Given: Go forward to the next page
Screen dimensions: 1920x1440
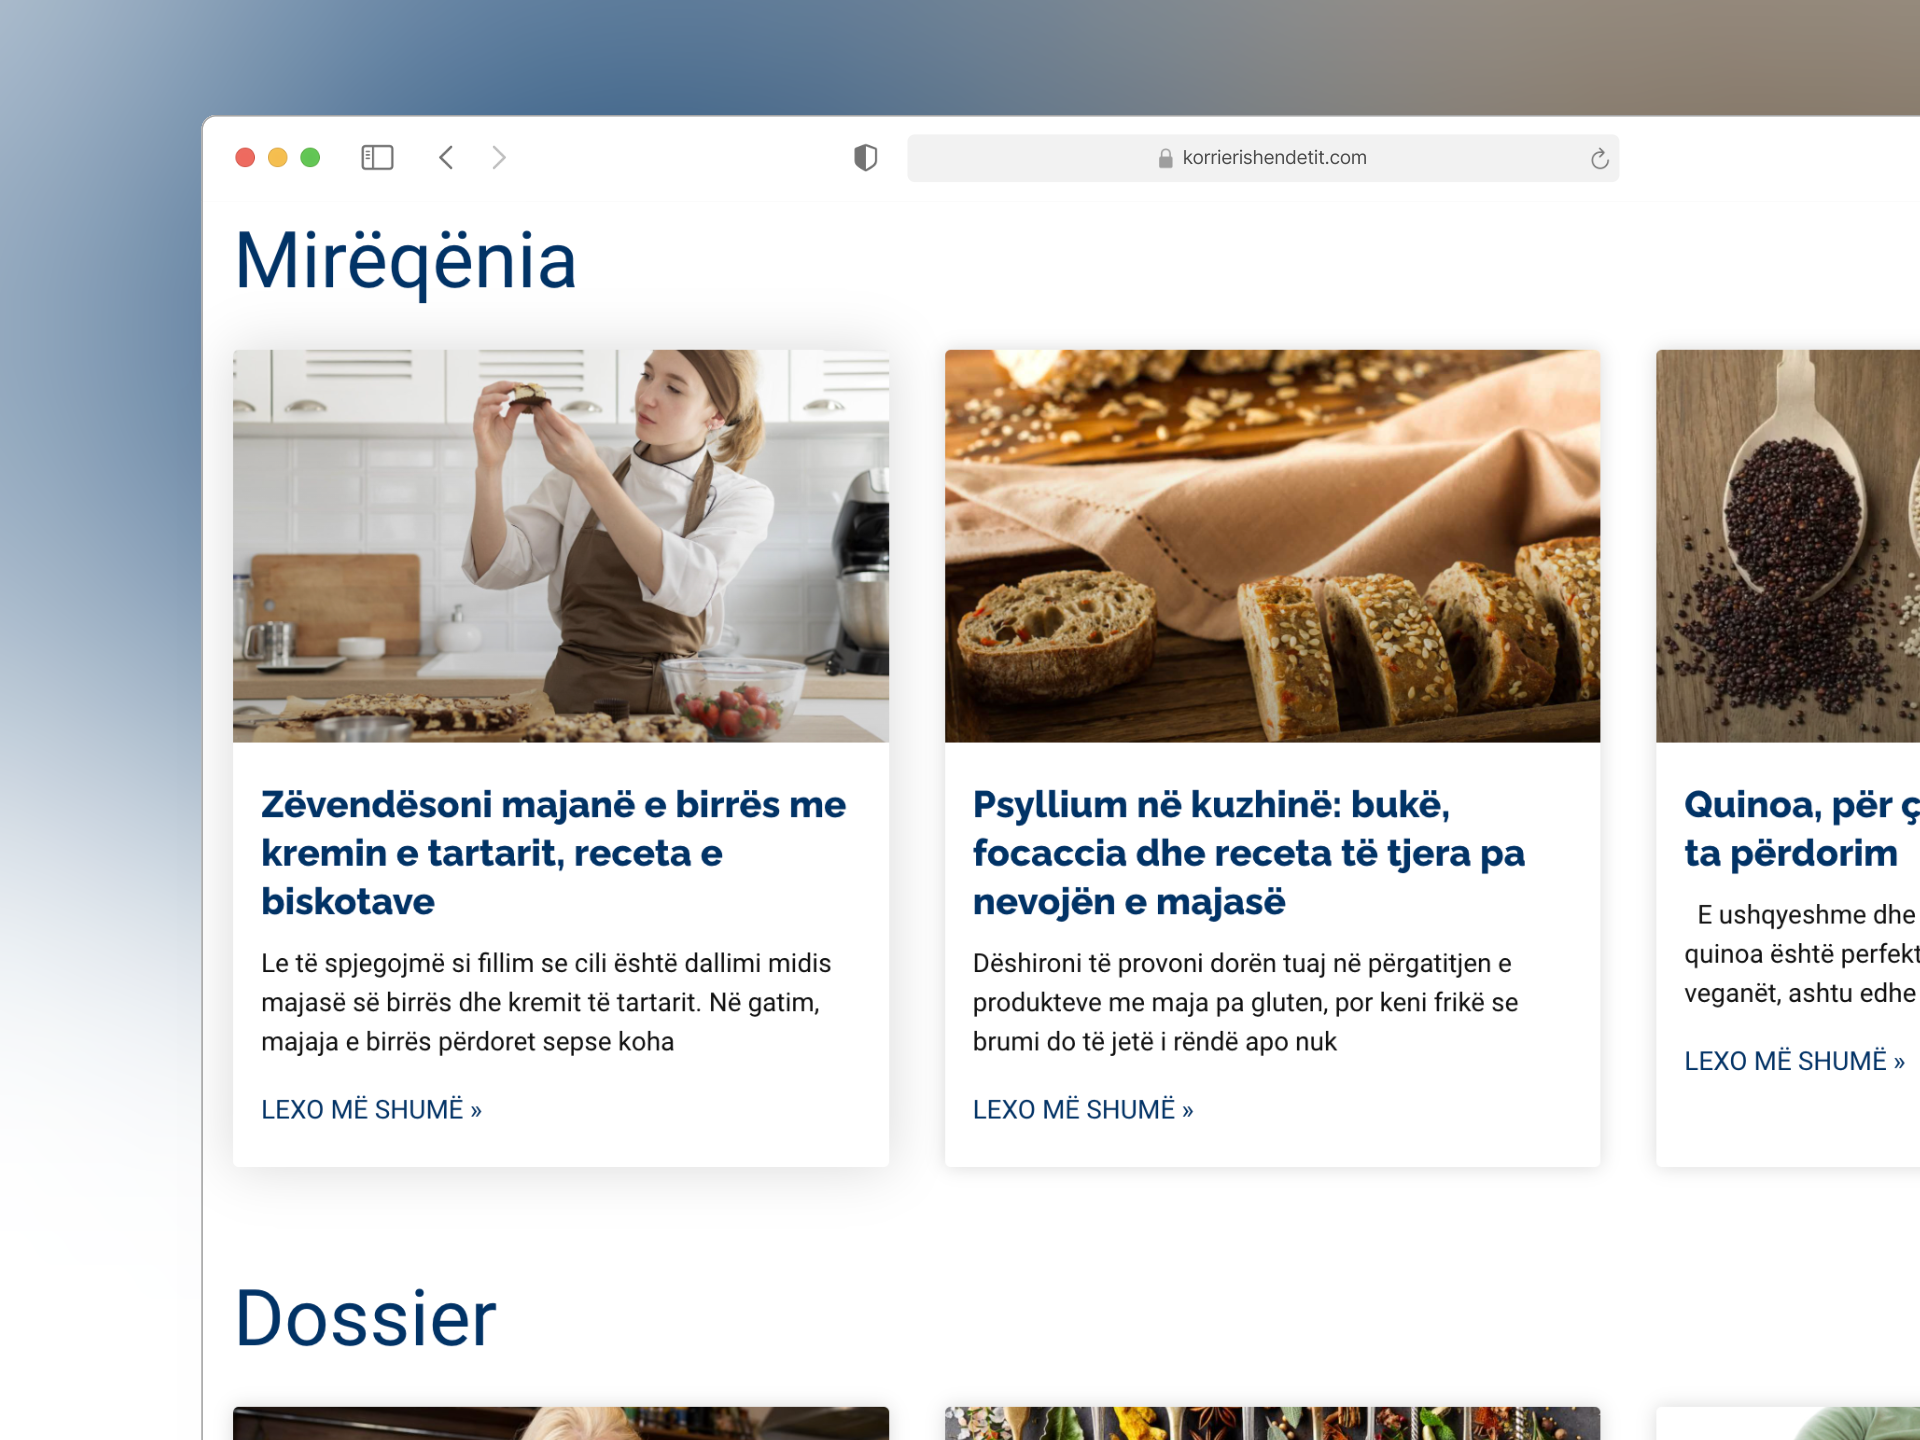Looking at the screenshot, I should [498, 157].
